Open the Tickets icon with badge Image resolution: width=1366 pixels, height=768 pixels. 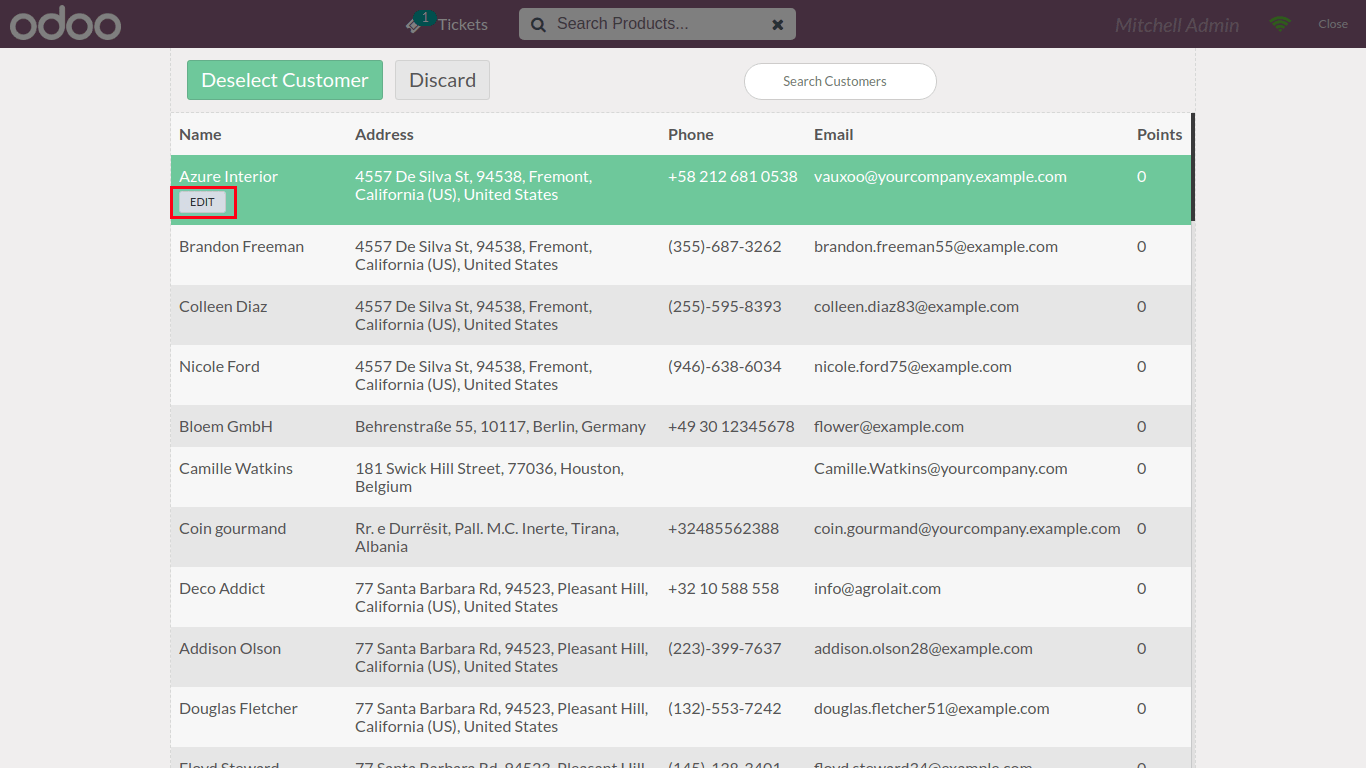click(x=420, y=24)
